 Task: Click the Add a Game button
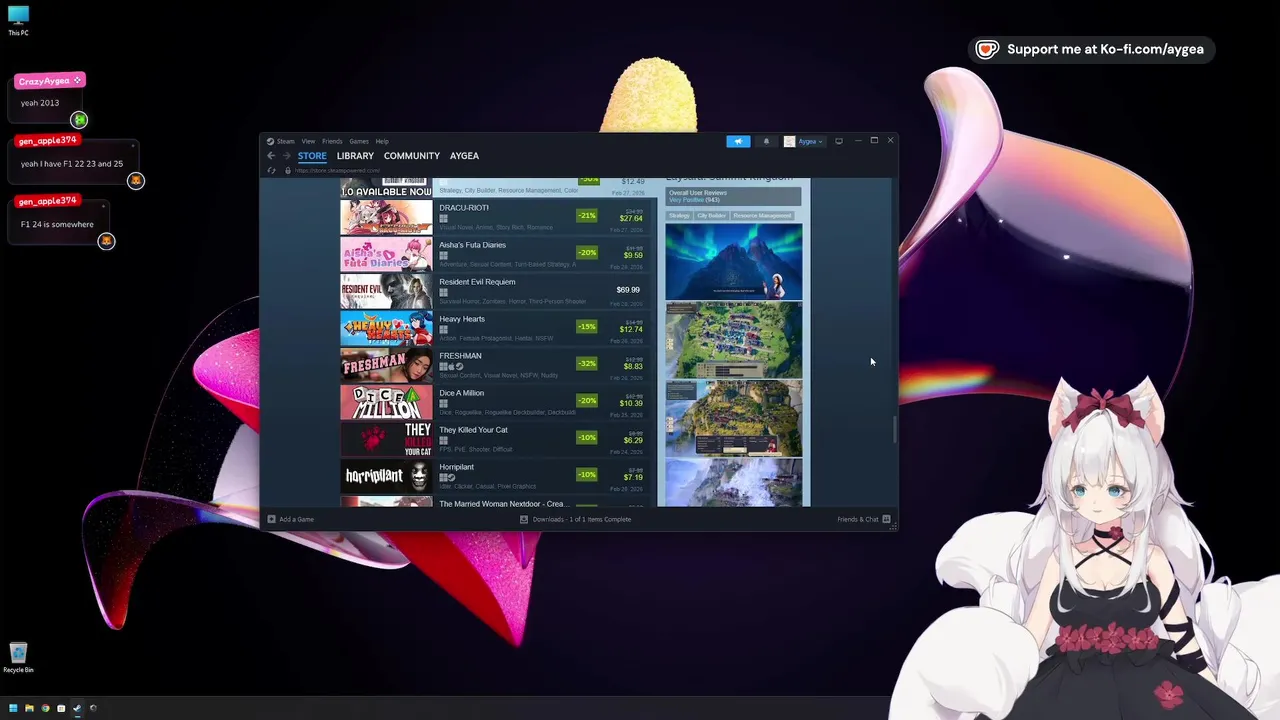coord(290,519)
